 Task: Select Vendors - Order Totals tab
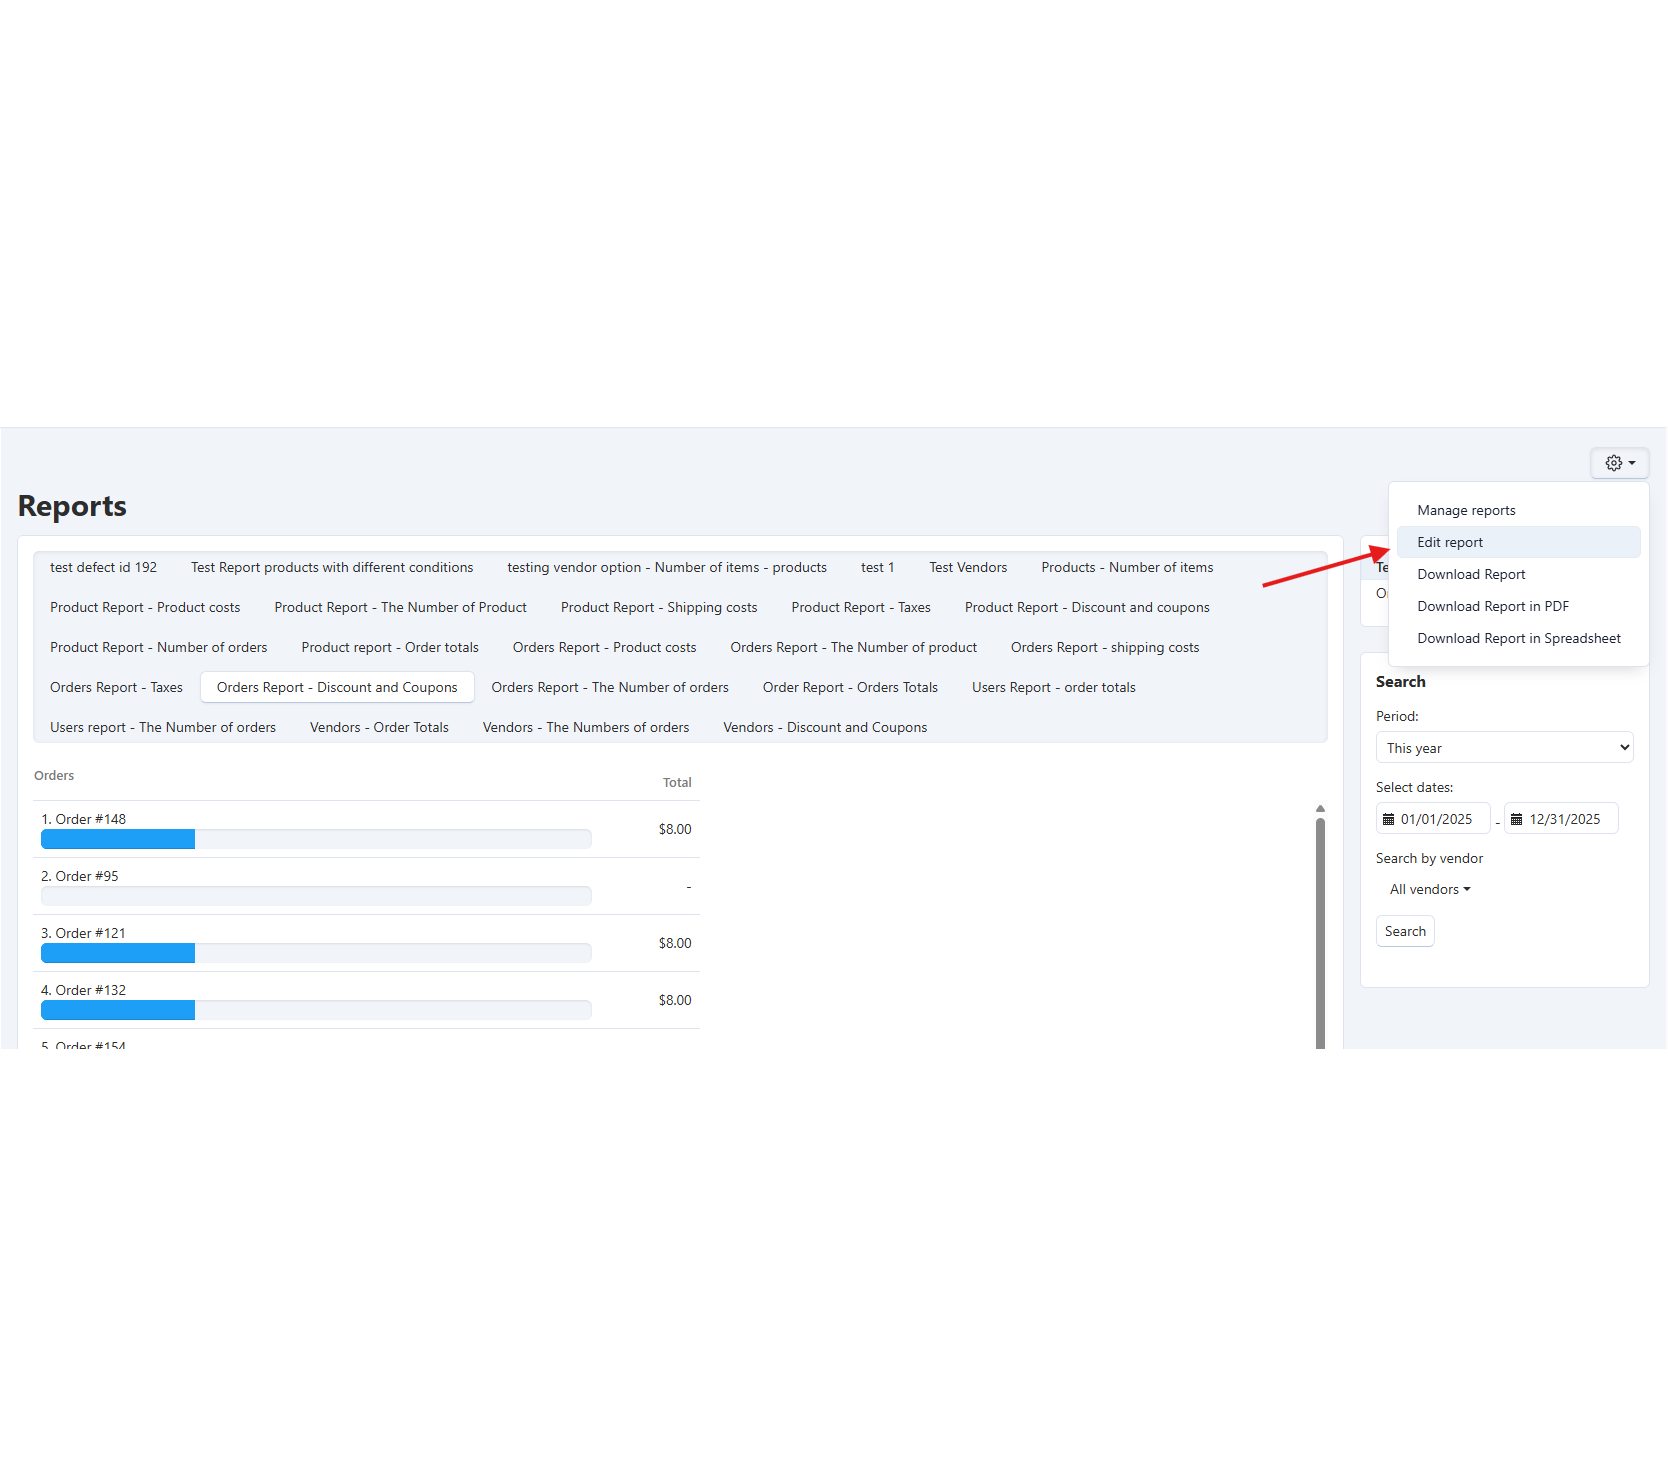(379, 727)
